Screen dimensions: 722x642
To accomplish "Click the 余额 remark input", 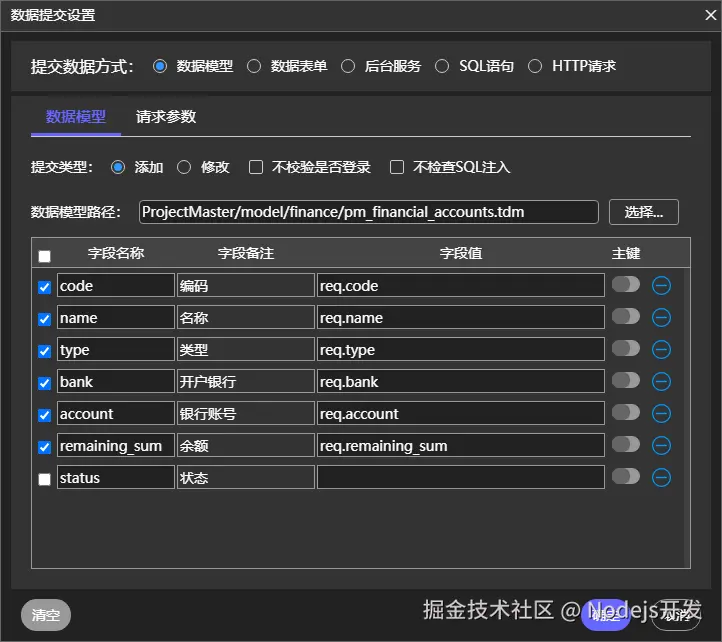I will 246,445.
